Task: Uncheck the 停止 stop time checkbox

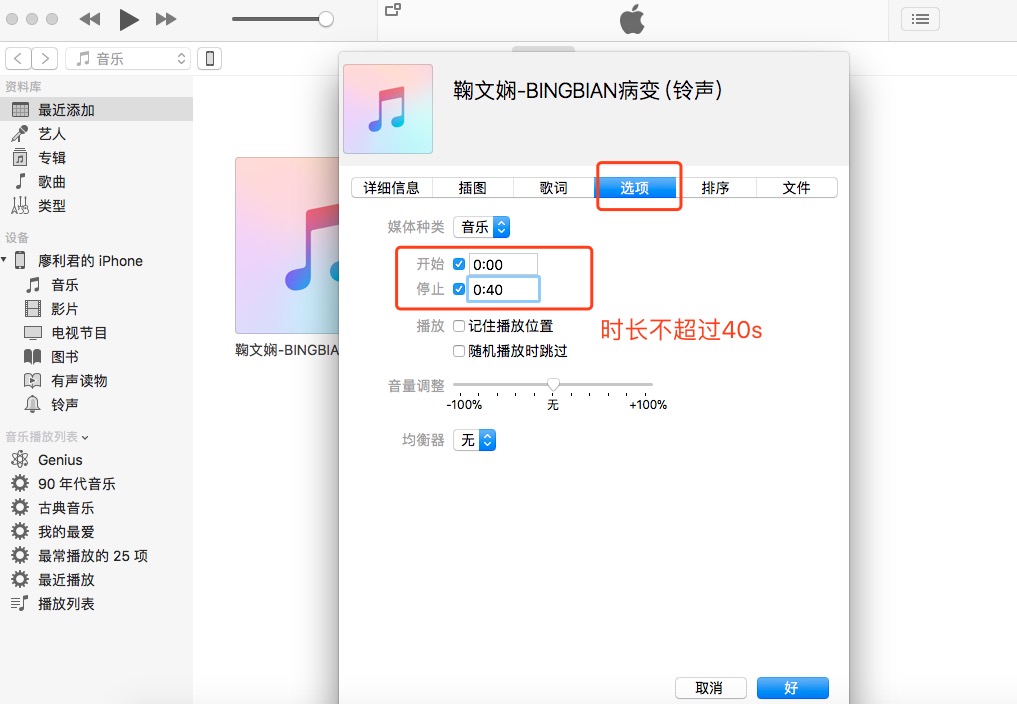Action: [x=459, y=289]
